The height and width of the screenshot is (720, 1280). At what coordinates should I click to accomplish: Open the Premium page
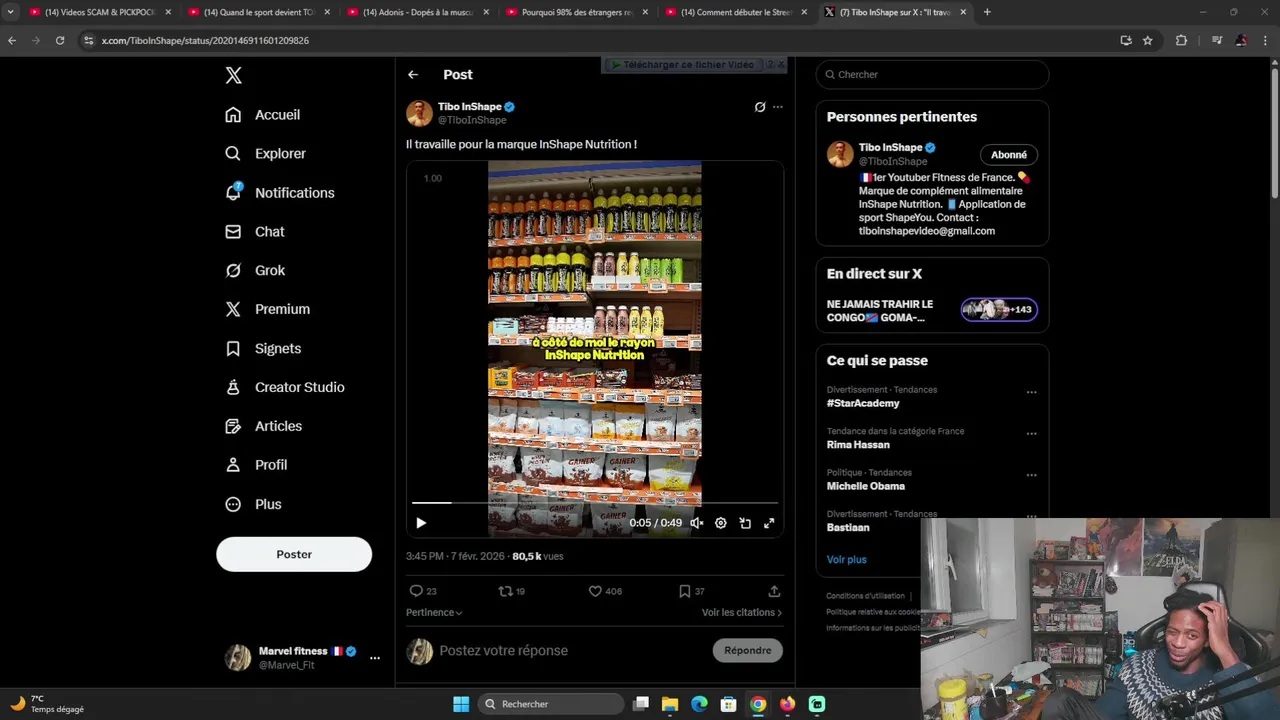(267, 310)
